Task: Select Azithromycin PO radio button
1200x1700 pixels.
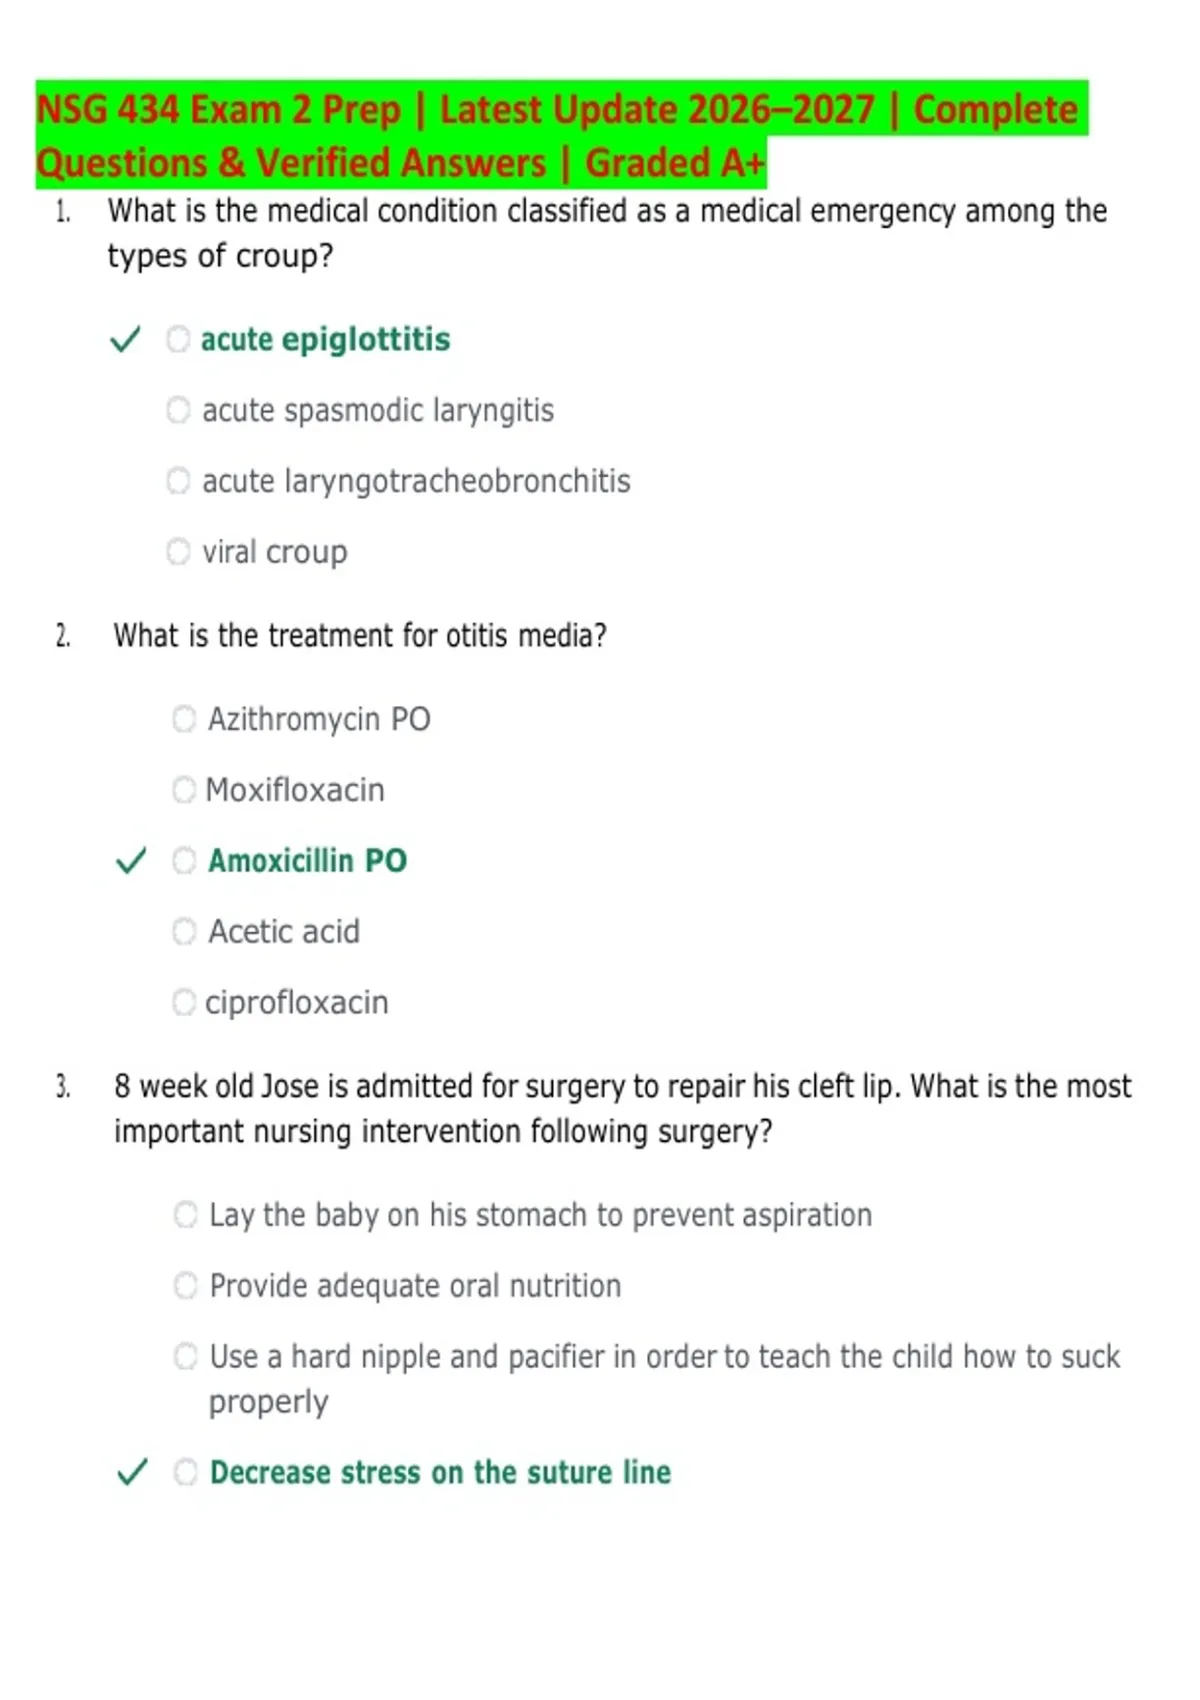Action: point(184,719)
